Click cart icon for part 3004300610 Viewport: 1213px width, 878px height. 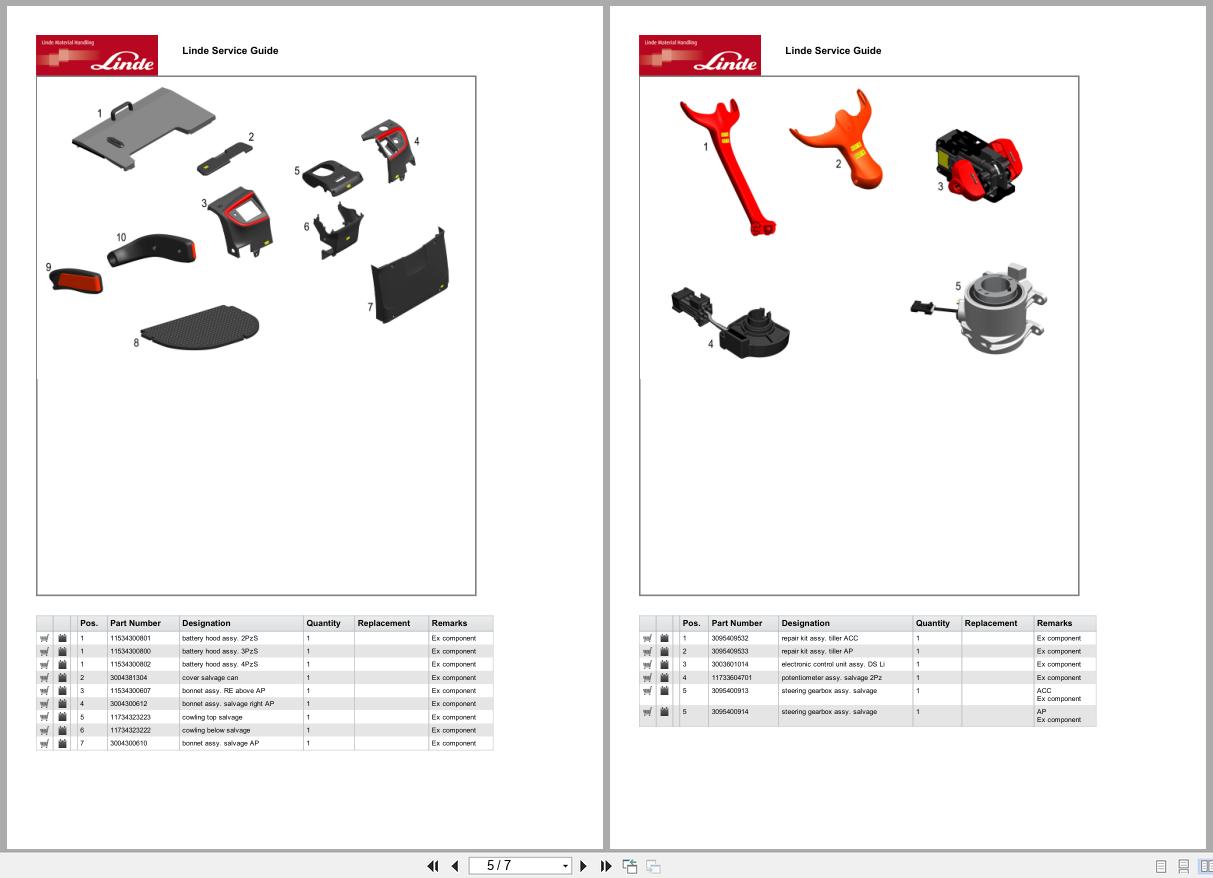coord(45,743)
